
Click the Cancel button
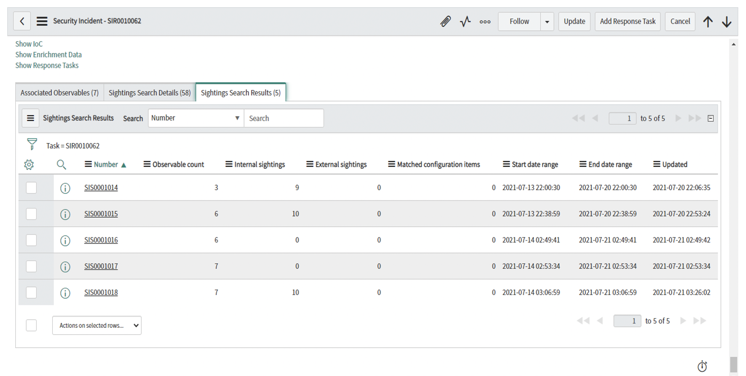coord(680,21)
